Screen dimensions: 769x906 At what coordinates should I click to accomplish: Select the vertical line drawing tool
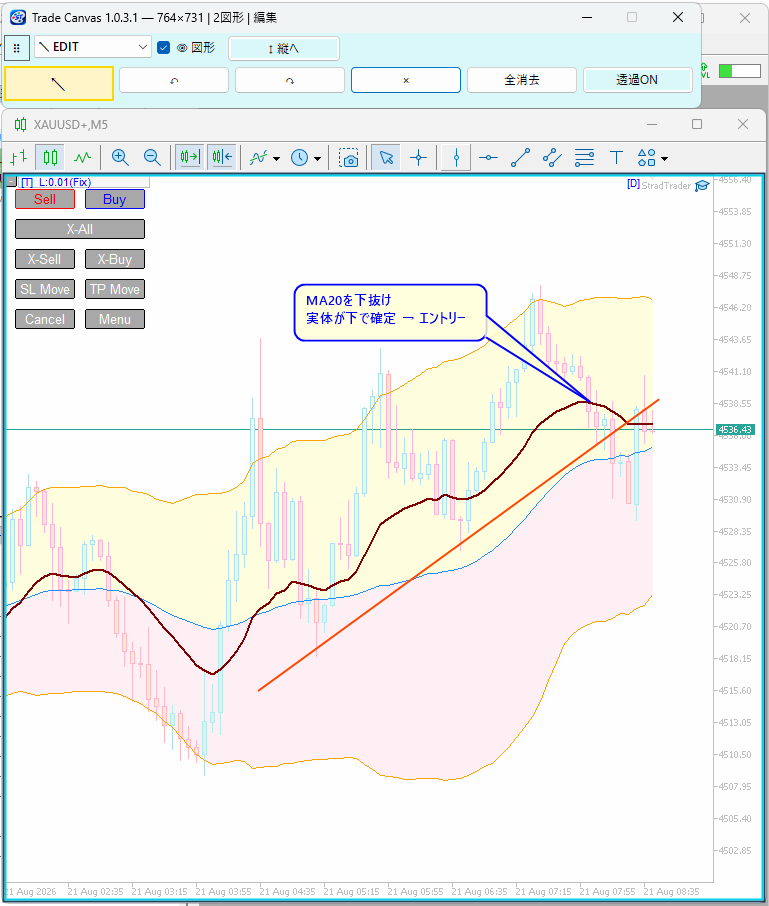[x=456, y=157]
